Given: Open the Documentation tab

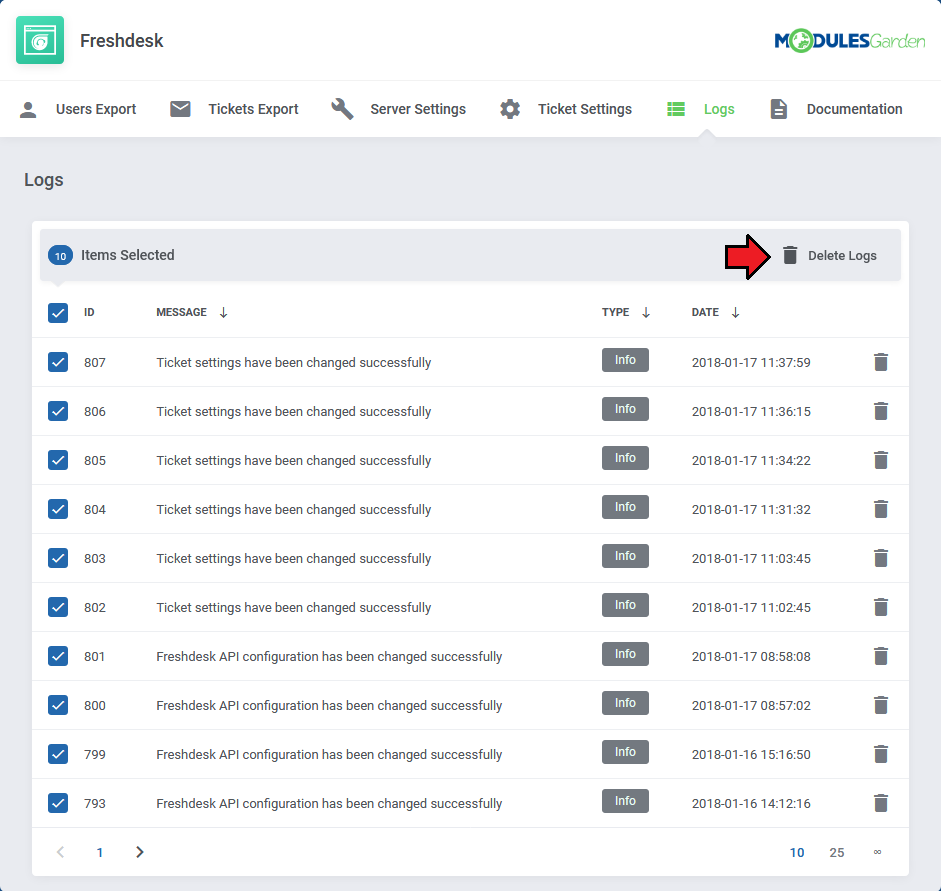Looking at the screenshot, I should (836, 109).
